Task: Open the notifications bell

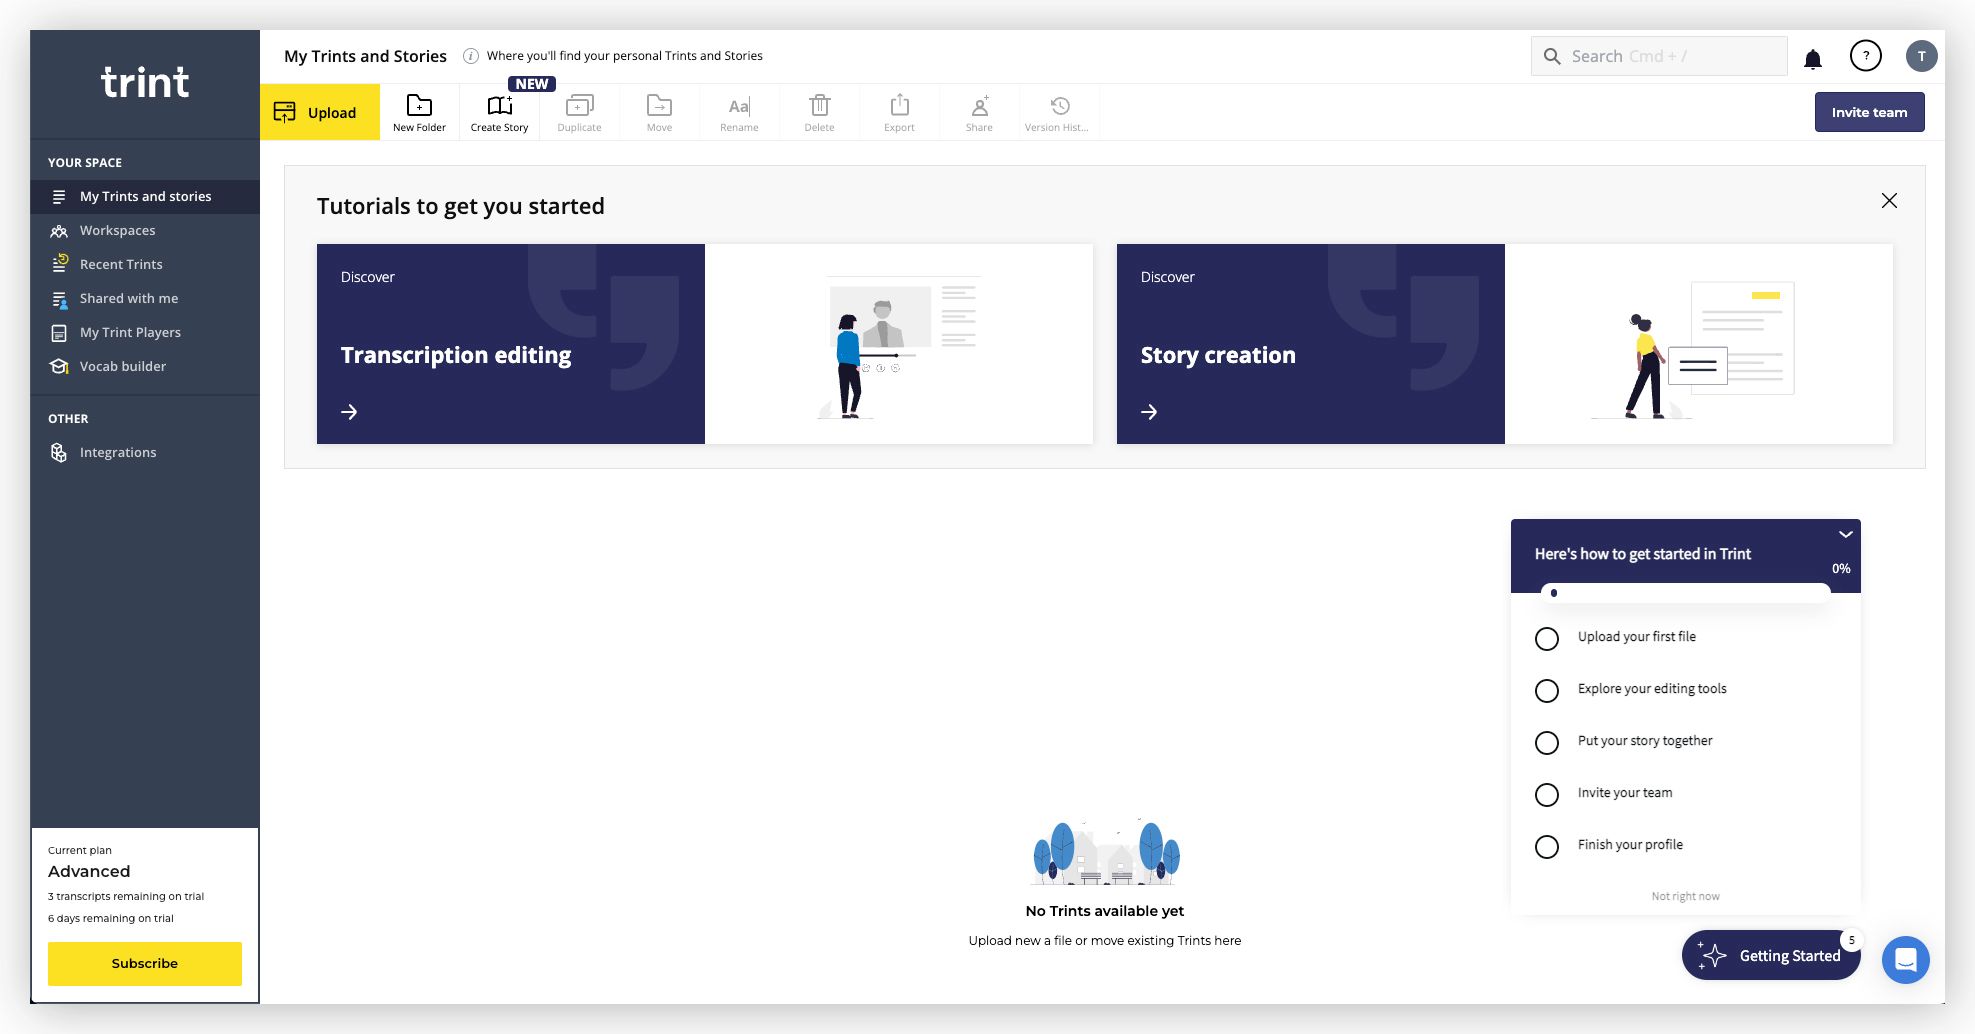Action: coord(1812,59)
